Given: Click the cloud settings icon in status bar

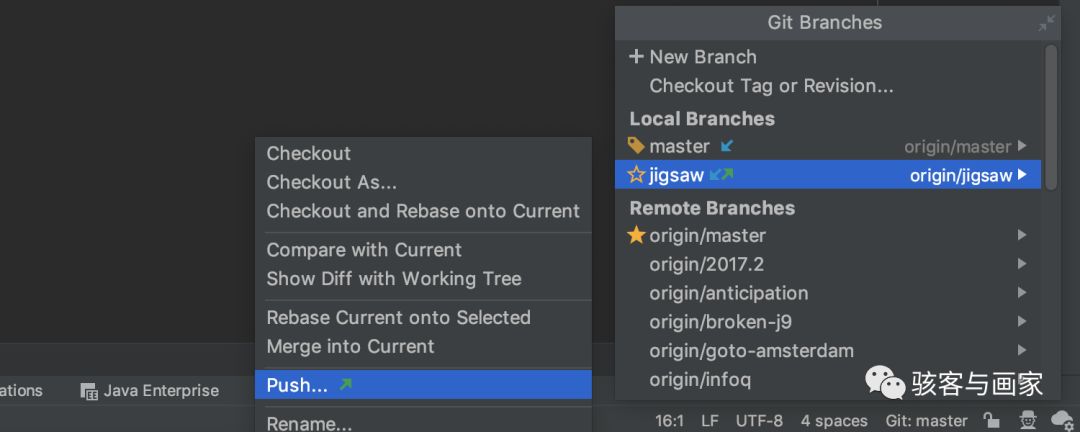Looking at the screenshot, I should coord(1061,420).
